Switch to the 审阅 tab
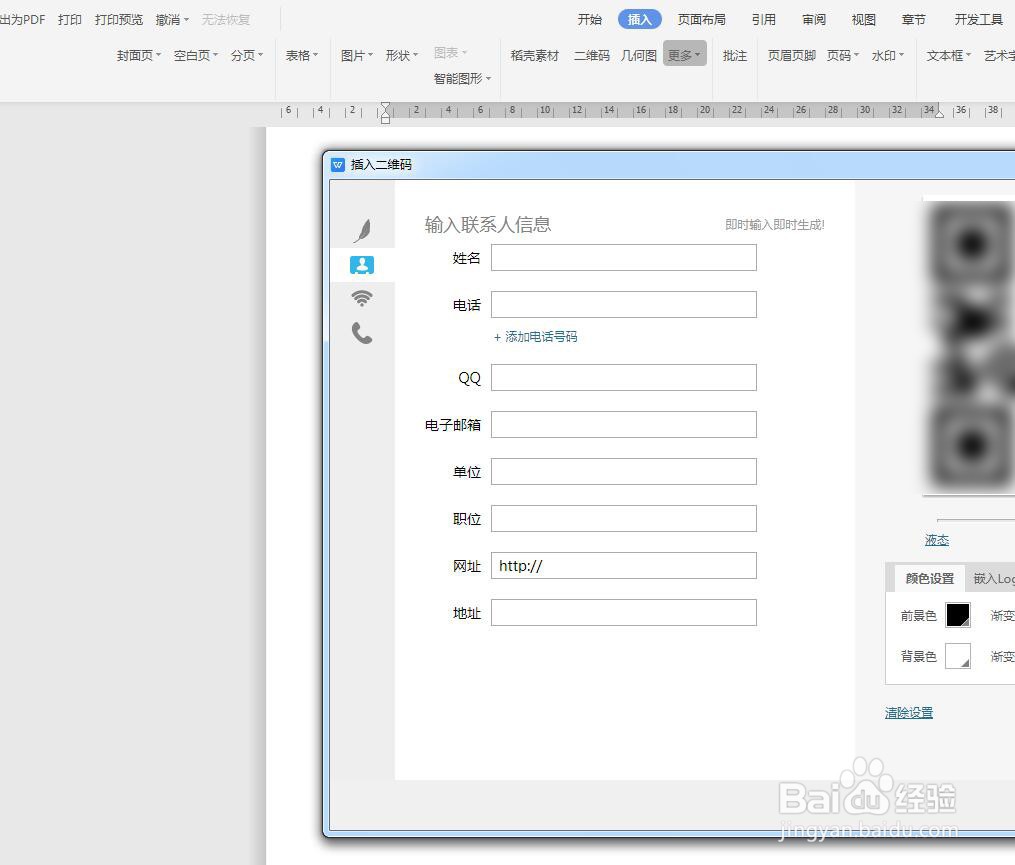1015x865 pixels. [814, 19]
